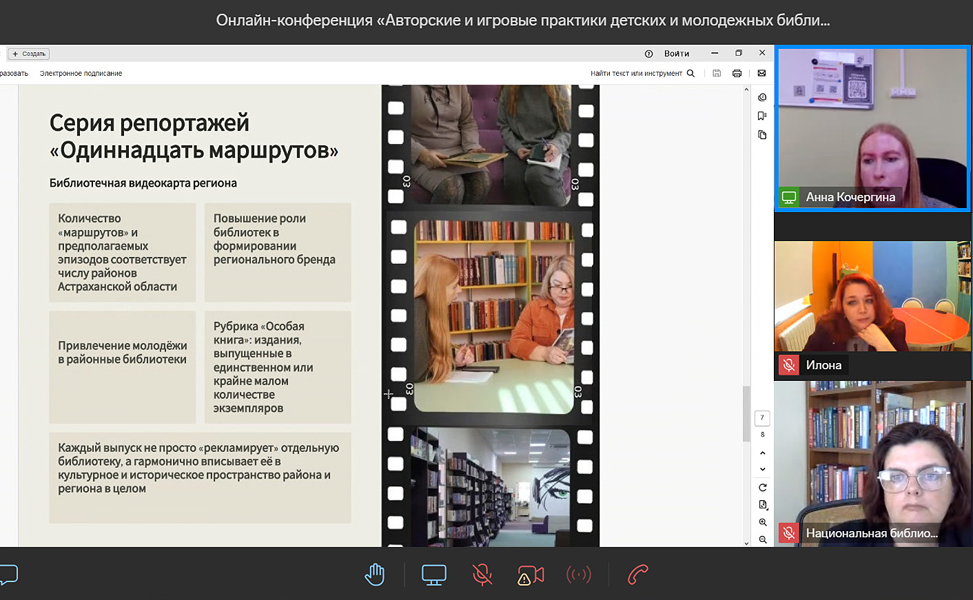Open chat from the bottom-left speech bubble

point(8,575)
